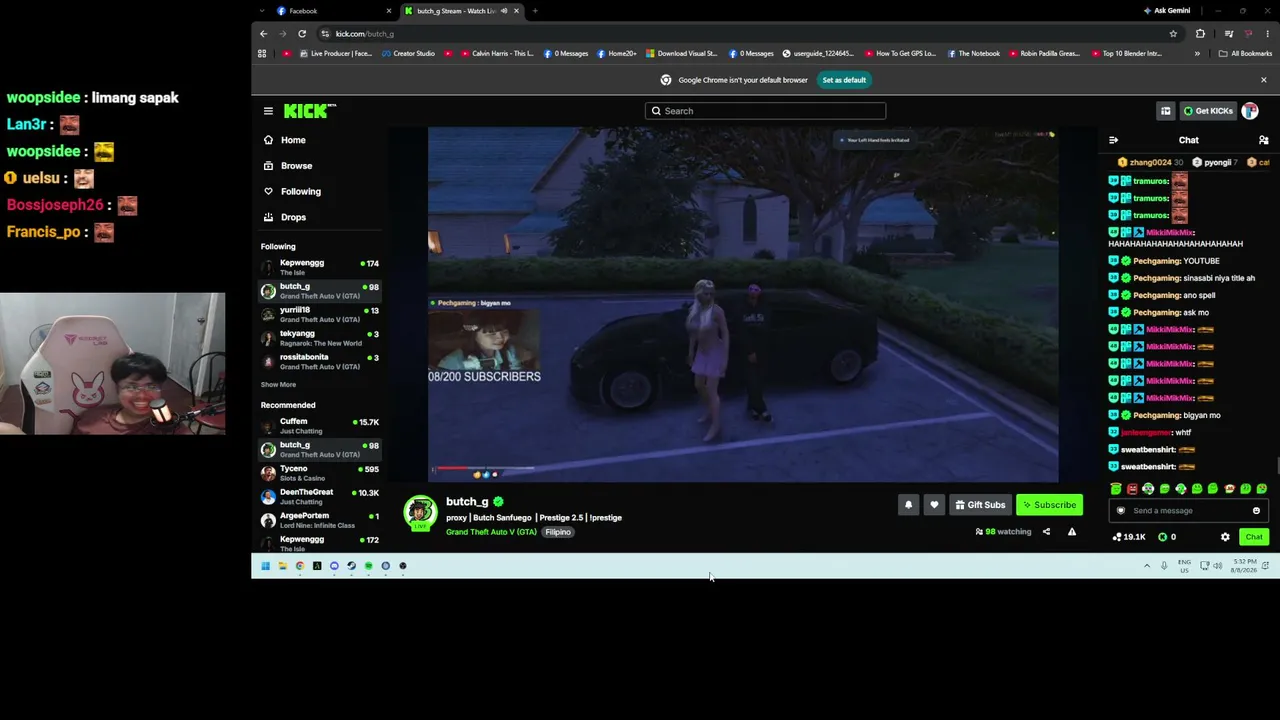Click butch_g streamer avatar
This screenshot has height=720, width=1280.
(x=420, y=513)
